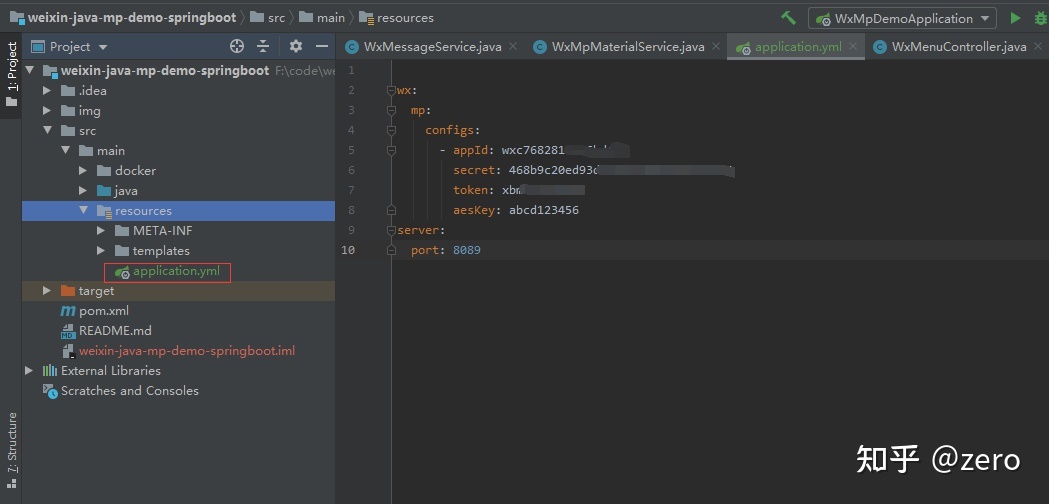Viewport: 1049px width, 504px height.
Task: Switch to WxMessageService.java tab
Action: tap(432, 47)
